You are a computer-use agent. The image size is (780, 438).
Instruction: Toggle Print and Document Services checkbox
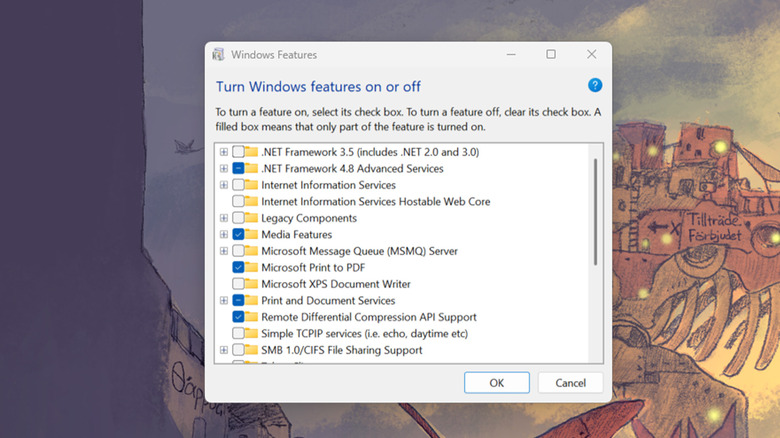tap(238, 300)
